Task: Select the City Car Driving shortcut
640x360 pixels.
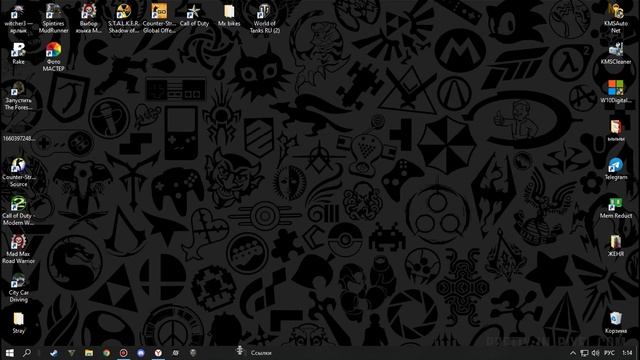Action: (x=18, y=281)
